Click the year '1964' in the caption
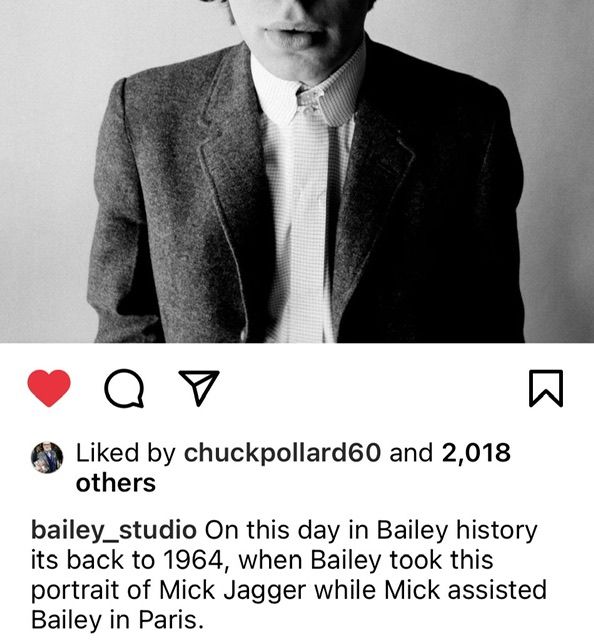Image resolution: width=594 pixels, height=640 pixels. (x=194, y=560)
